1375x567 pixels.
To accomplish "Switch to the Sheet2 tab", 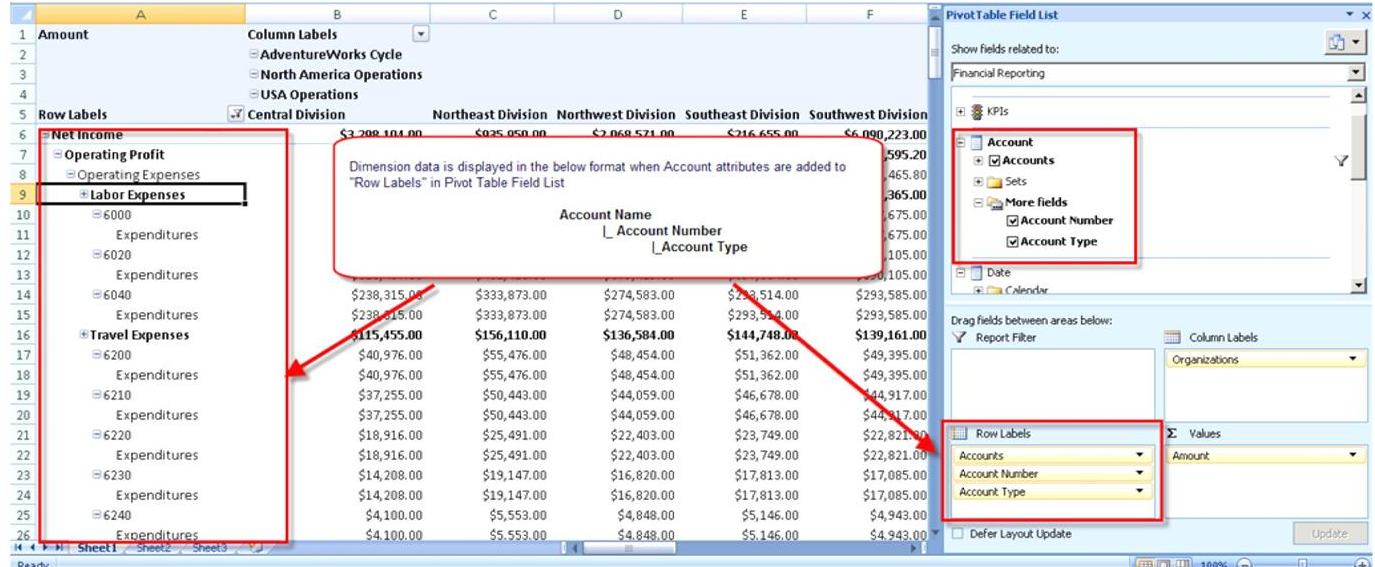I will (x=154, y=548).
